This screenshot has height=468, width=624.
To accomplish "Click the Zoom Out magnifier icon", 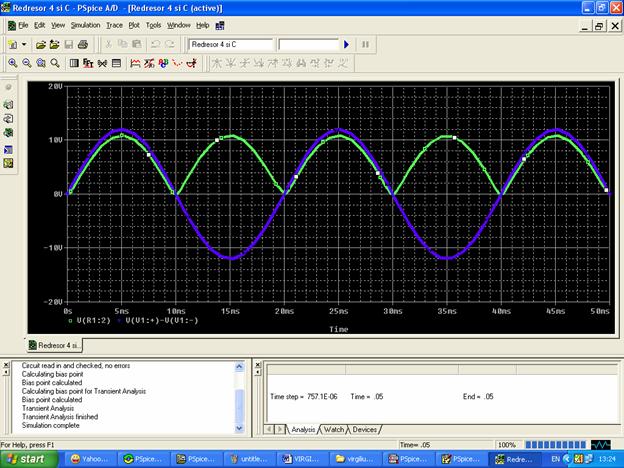I will click(x=26, y=62).
